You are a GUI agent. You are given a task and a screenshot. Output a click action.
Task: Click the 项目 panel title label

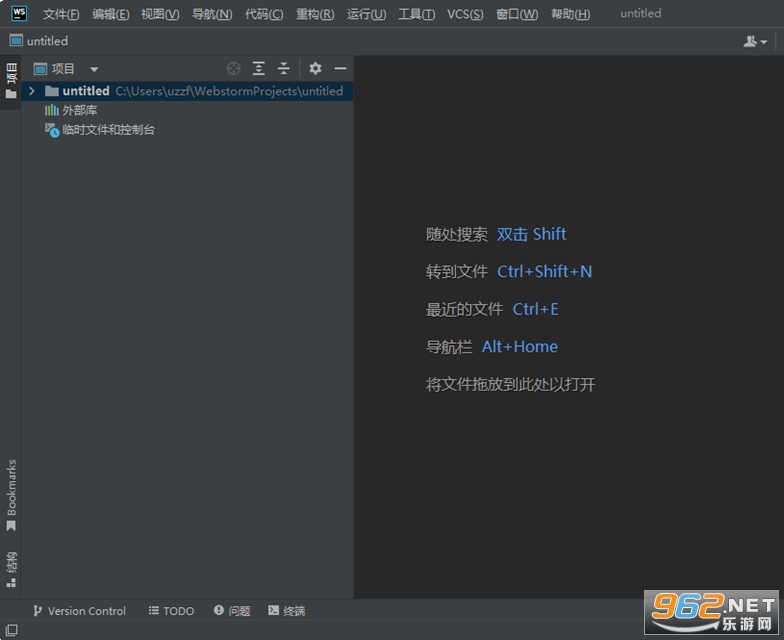pos(63,68)
